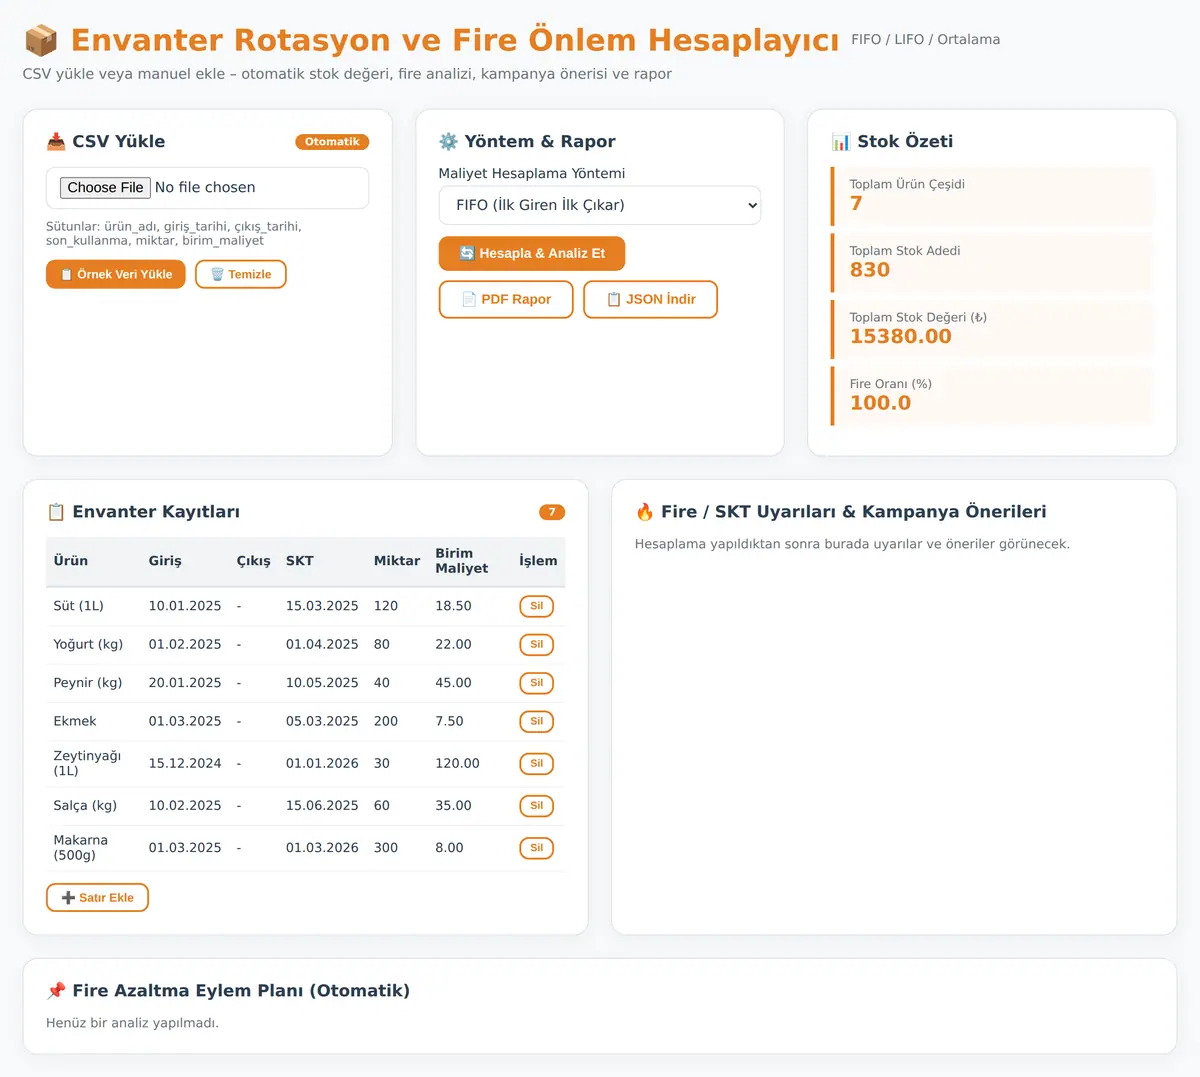
Task: Delete the Makarna (500g) row with Sil
Action: 537,848
